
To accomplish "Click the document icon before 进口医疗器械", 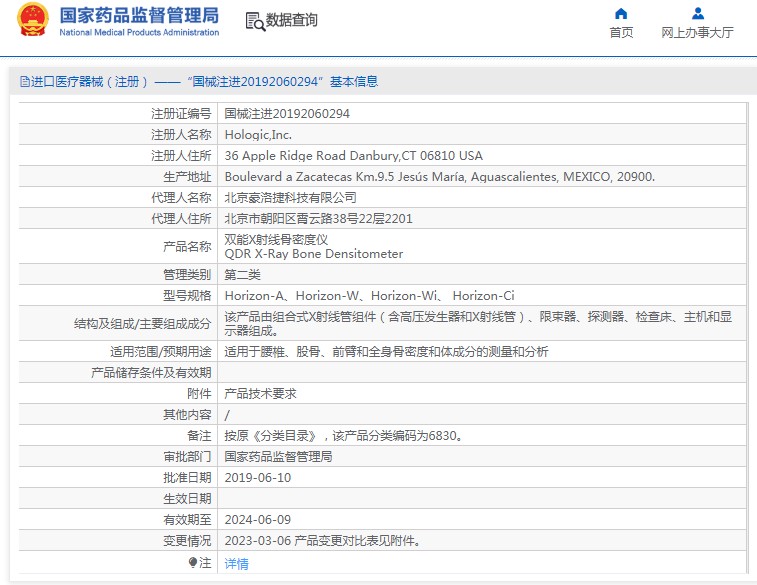I will click(25, 81).
